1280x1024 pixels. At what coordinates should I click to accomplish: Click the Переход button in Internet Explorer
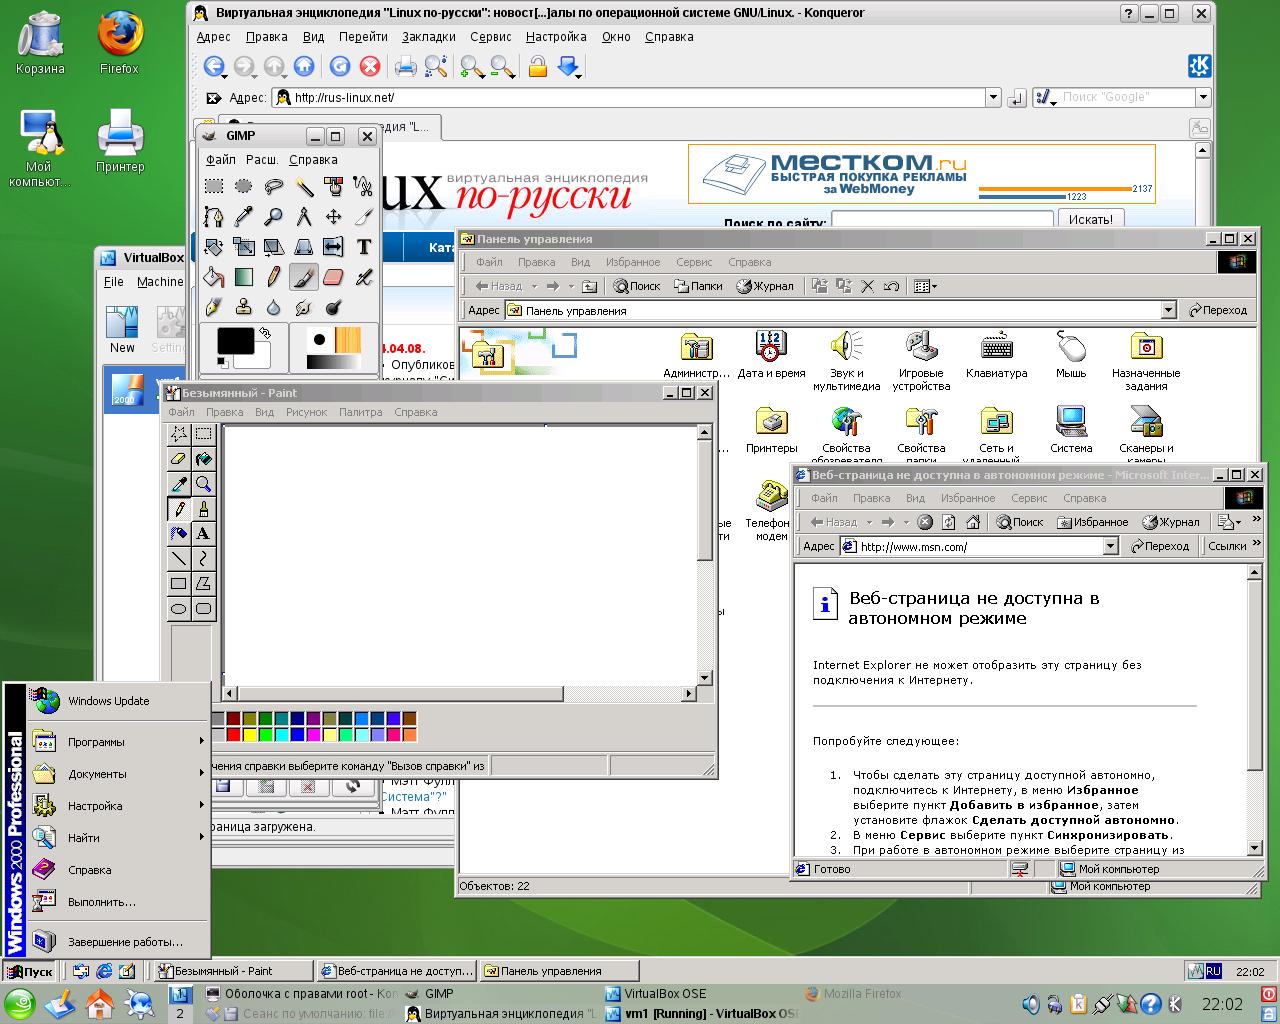[1160, 546]
